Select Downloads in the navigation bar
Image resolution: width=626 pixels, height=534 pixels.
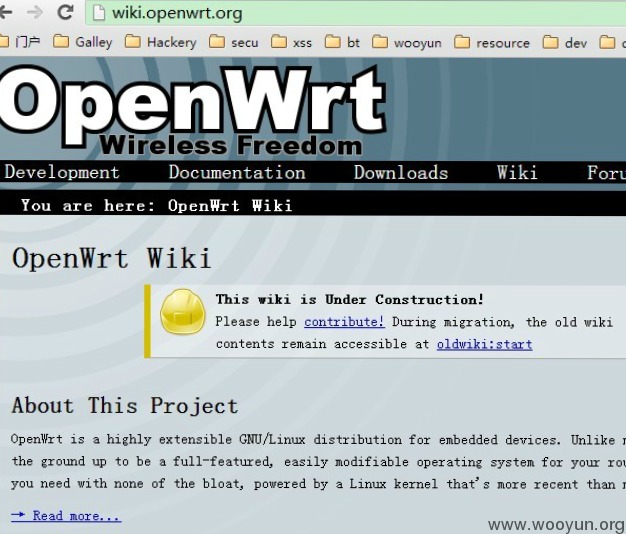click(x=401, y=172)
